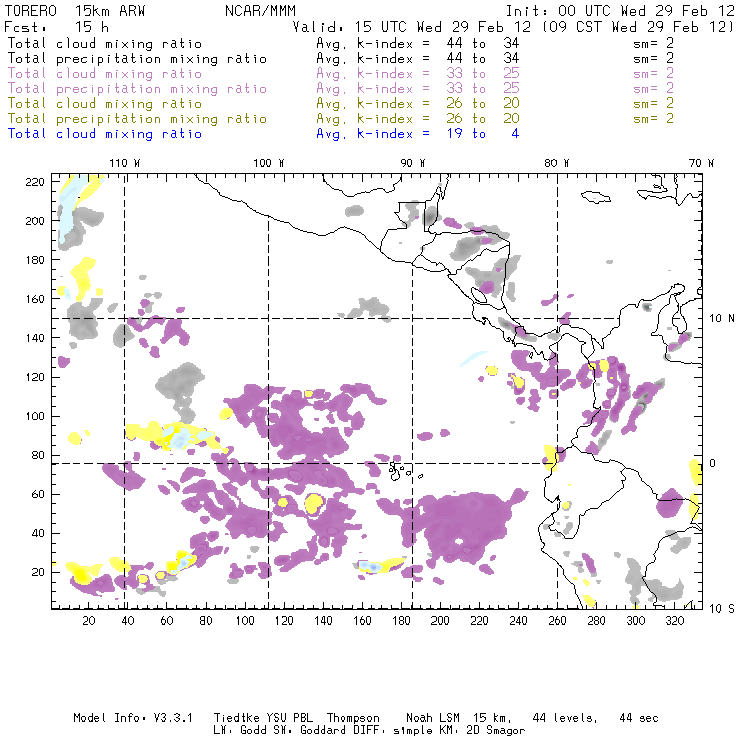Click the '80 W' longitude label
Image resolution: width=740 pixels, height=740 pixels.
(556, 163)
